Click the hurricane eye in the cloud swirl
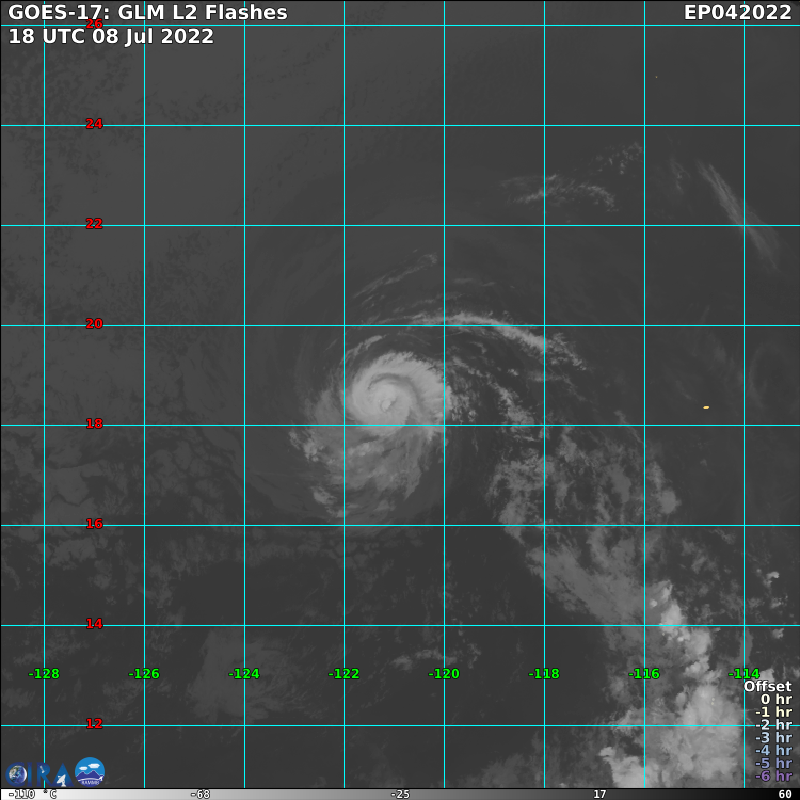The image size is (800, 800). [387, 405]
